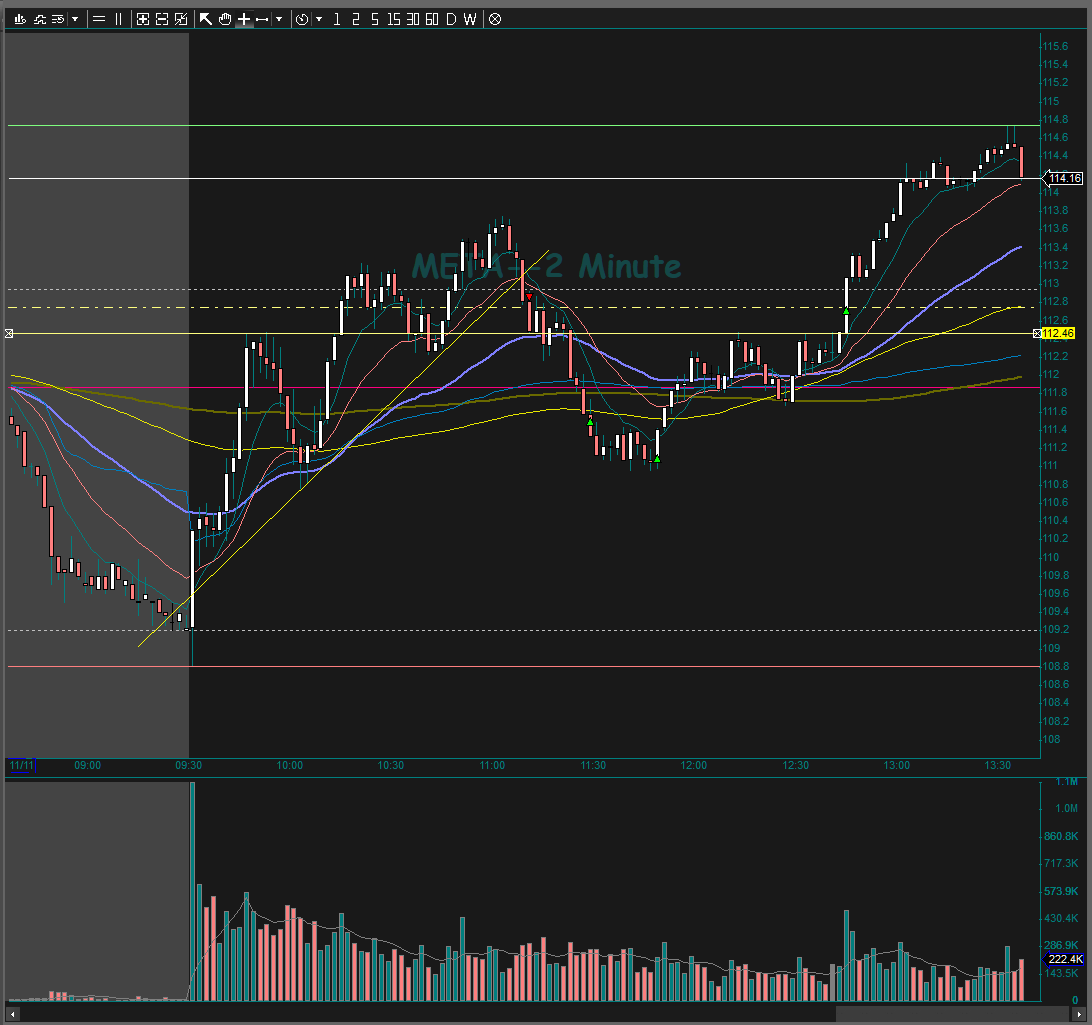1092x1025 pixels.
Task: Select the vertical line drawing tool
Action: click(118, 19)
